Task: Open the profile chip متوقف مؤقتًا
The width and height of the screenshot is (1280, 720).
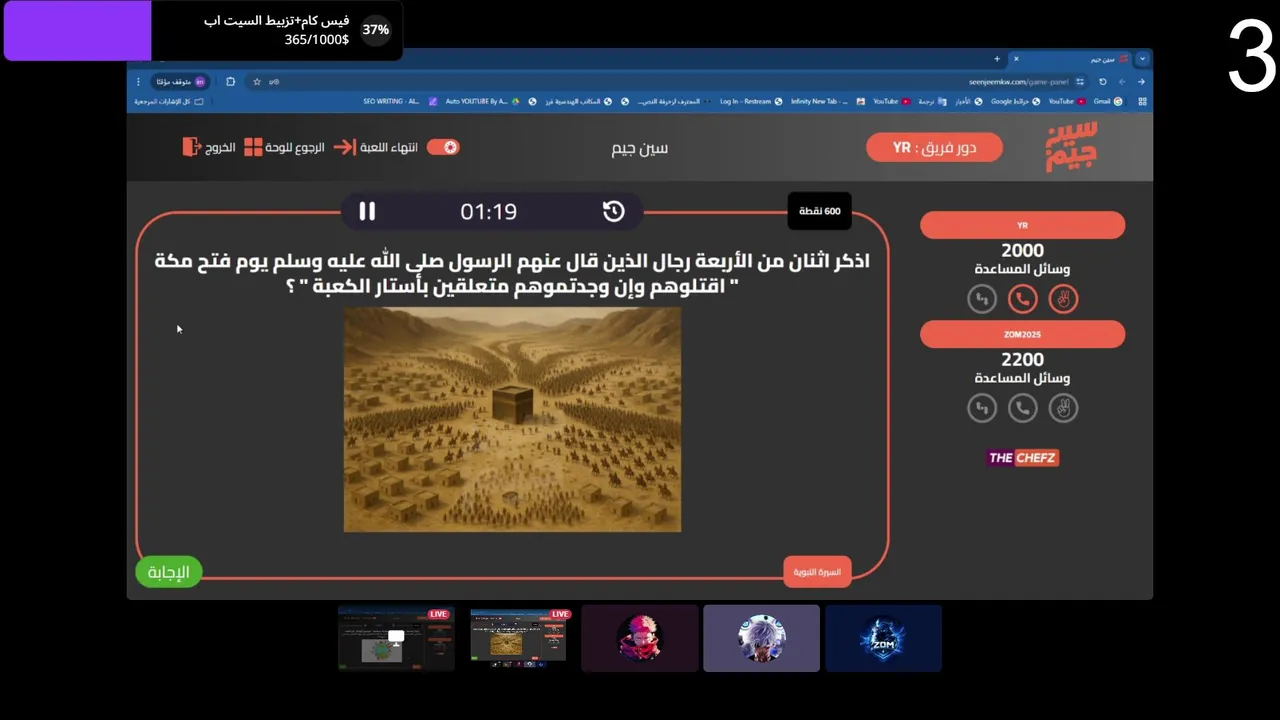Action: pyautogui.click(x=181, y=82)
